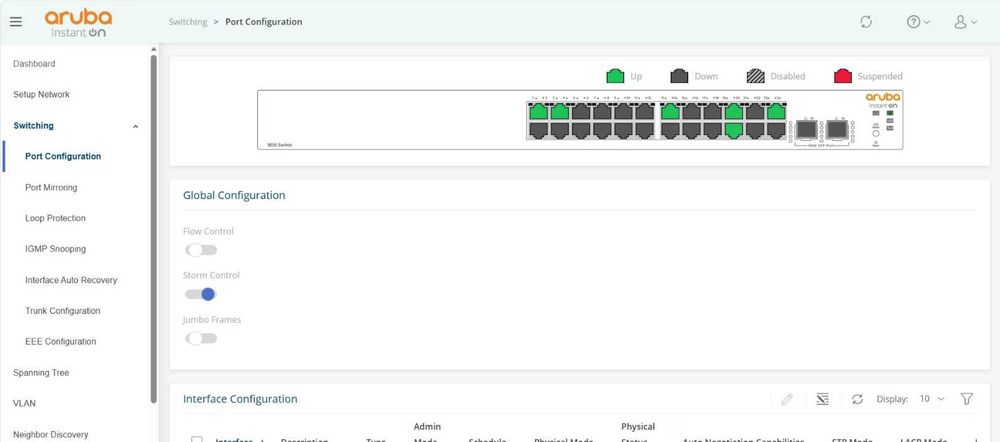This screenshot has height=442, width=1000.
Task: Select green port 3 on the switch diagram
Action: coord(560,112)
